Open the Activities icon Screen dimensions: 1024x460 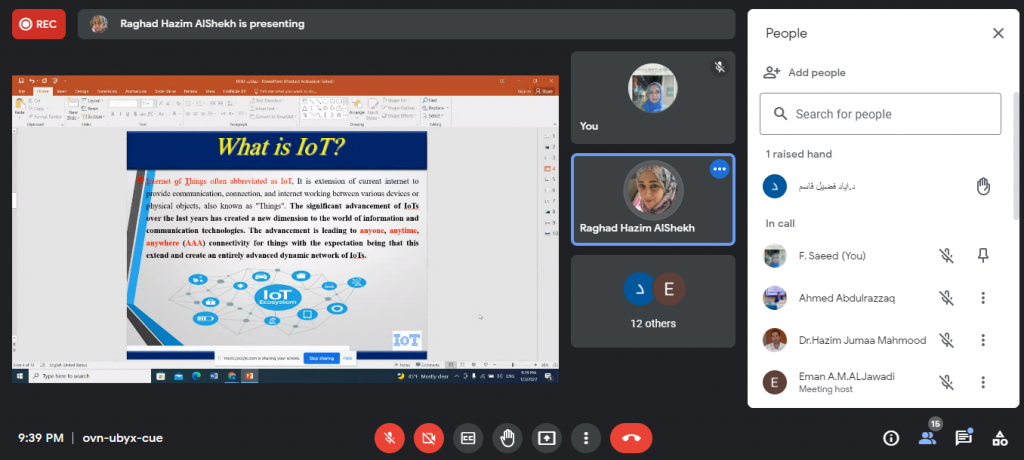click(999, 438)
